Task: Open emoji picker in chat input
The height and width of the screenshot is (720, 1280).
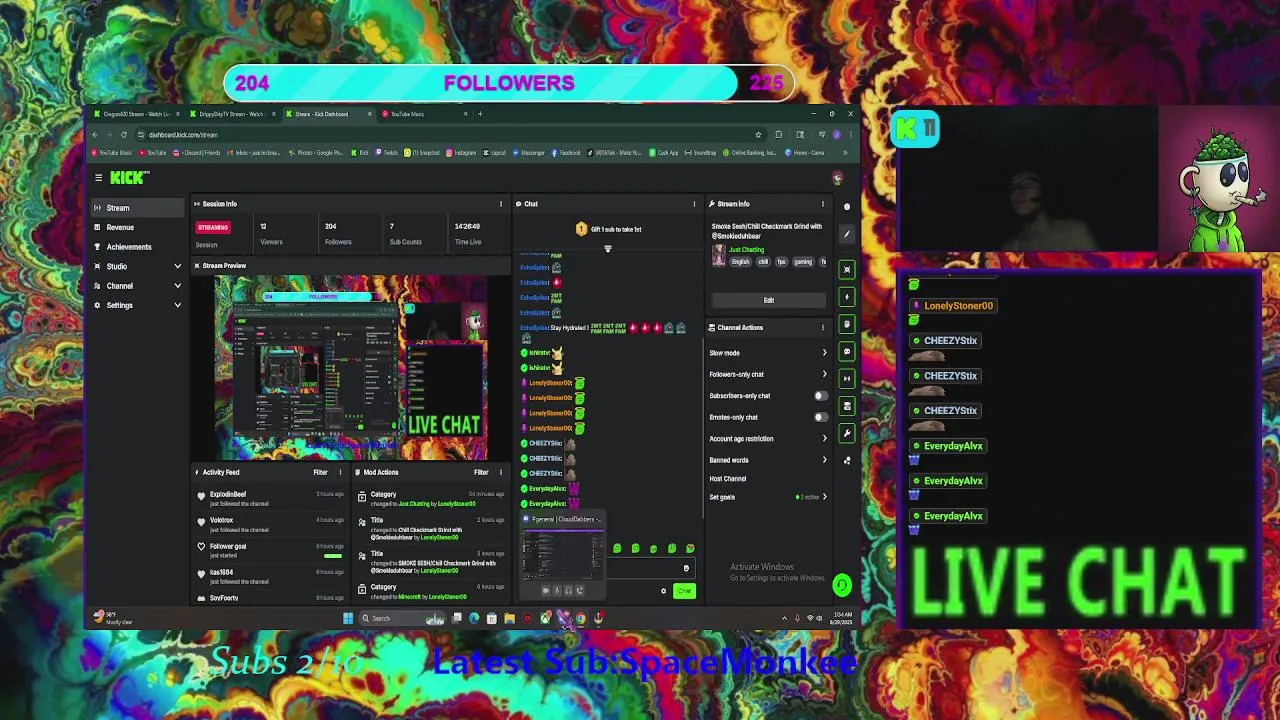Action: point(686,568)
